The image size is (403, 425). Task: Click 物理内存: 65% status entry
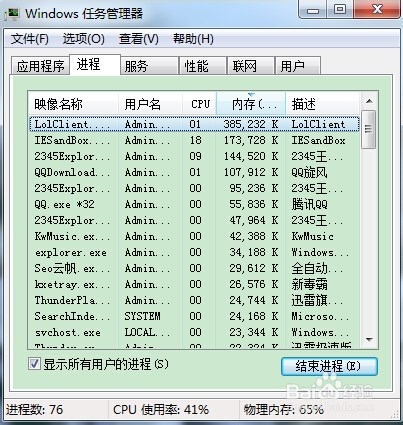(x=284, y=410)
